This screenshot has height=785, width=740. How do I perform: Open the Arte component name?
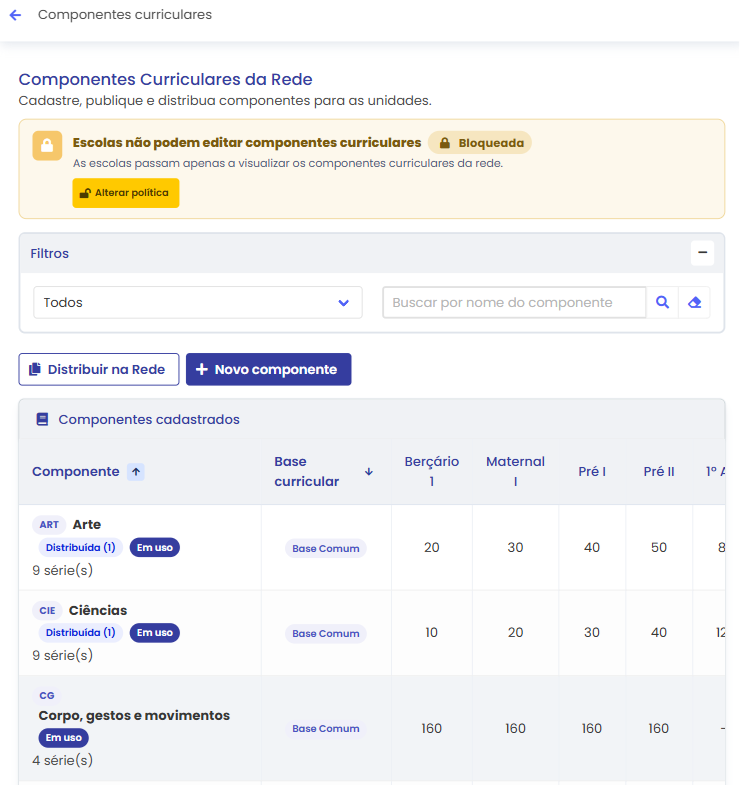(87, 525)
